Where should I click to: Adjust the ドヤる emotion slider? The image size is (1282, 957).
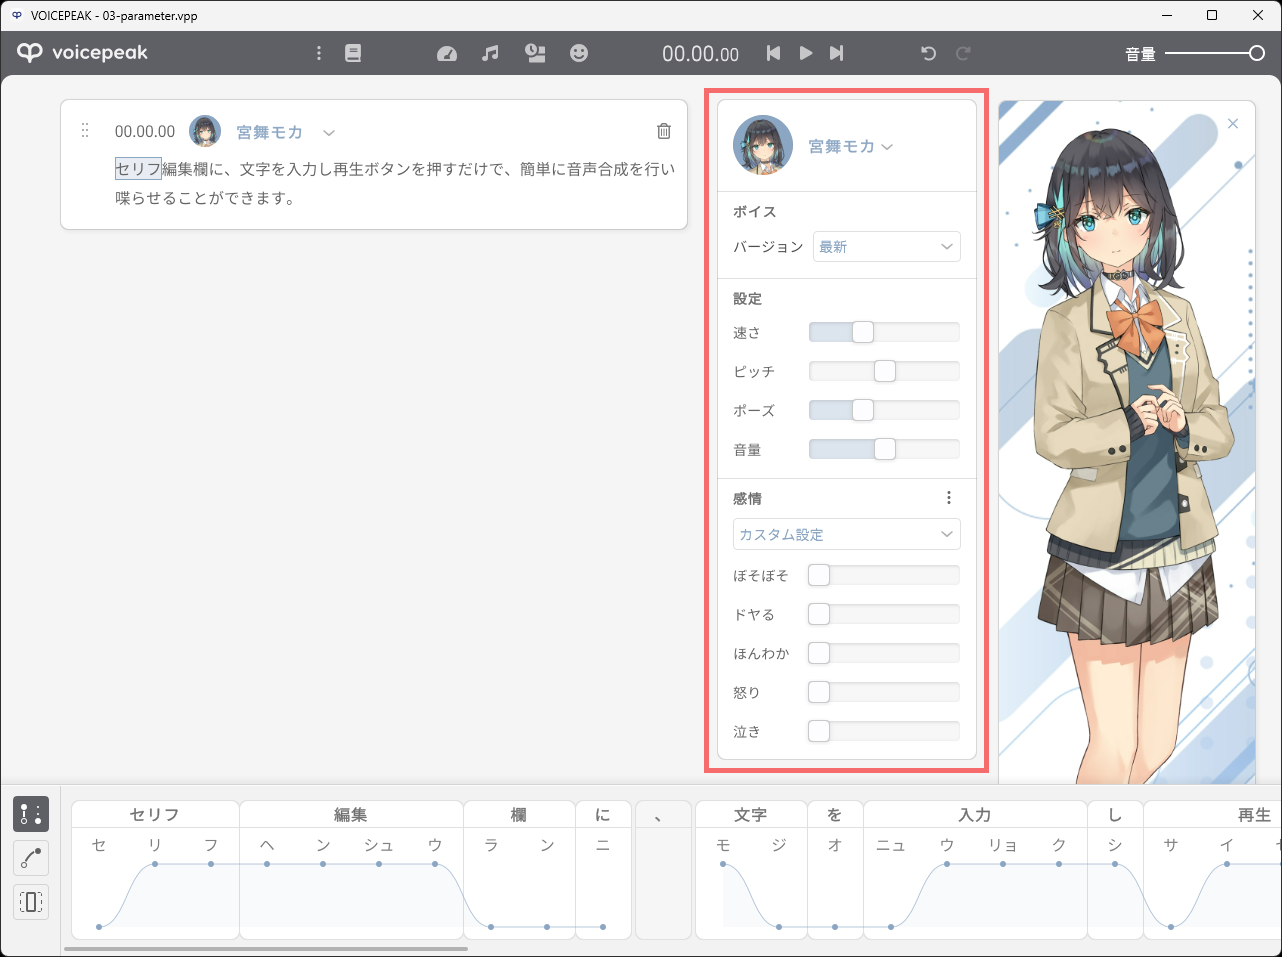coord(884,614)
